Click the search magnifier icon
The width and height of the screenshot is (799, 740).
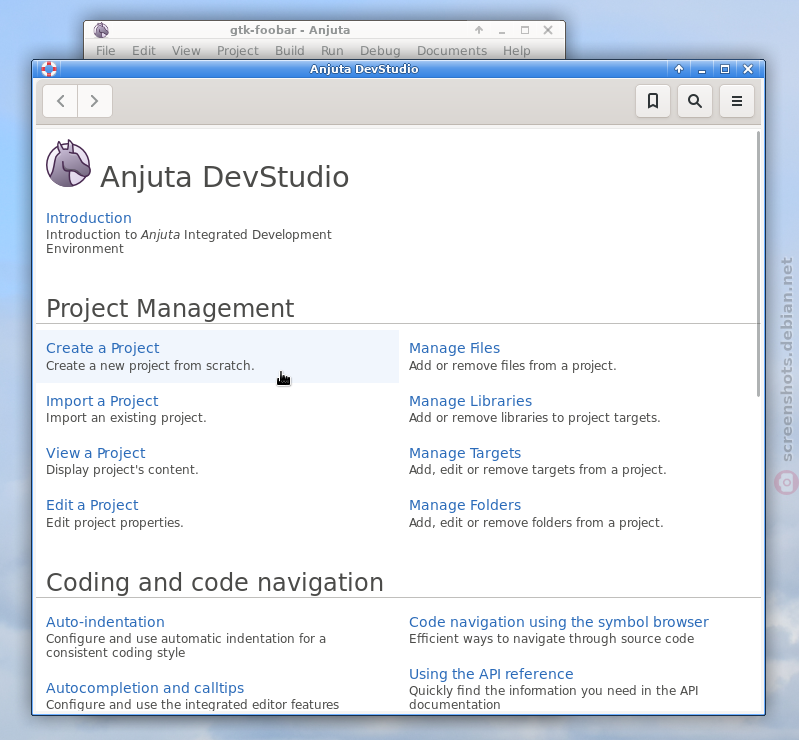[695, 101]
